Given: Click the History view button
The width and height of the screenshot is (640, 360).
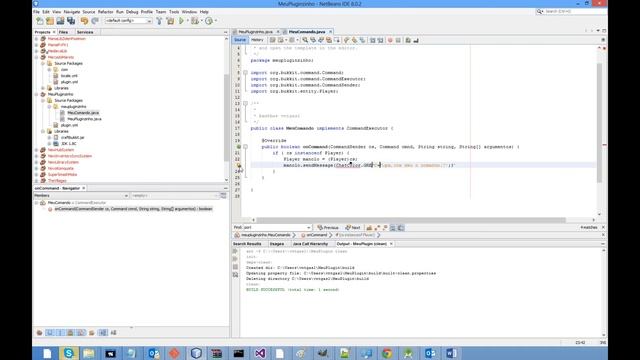Looking at the screenshot, I should click(x=257, y=40).
